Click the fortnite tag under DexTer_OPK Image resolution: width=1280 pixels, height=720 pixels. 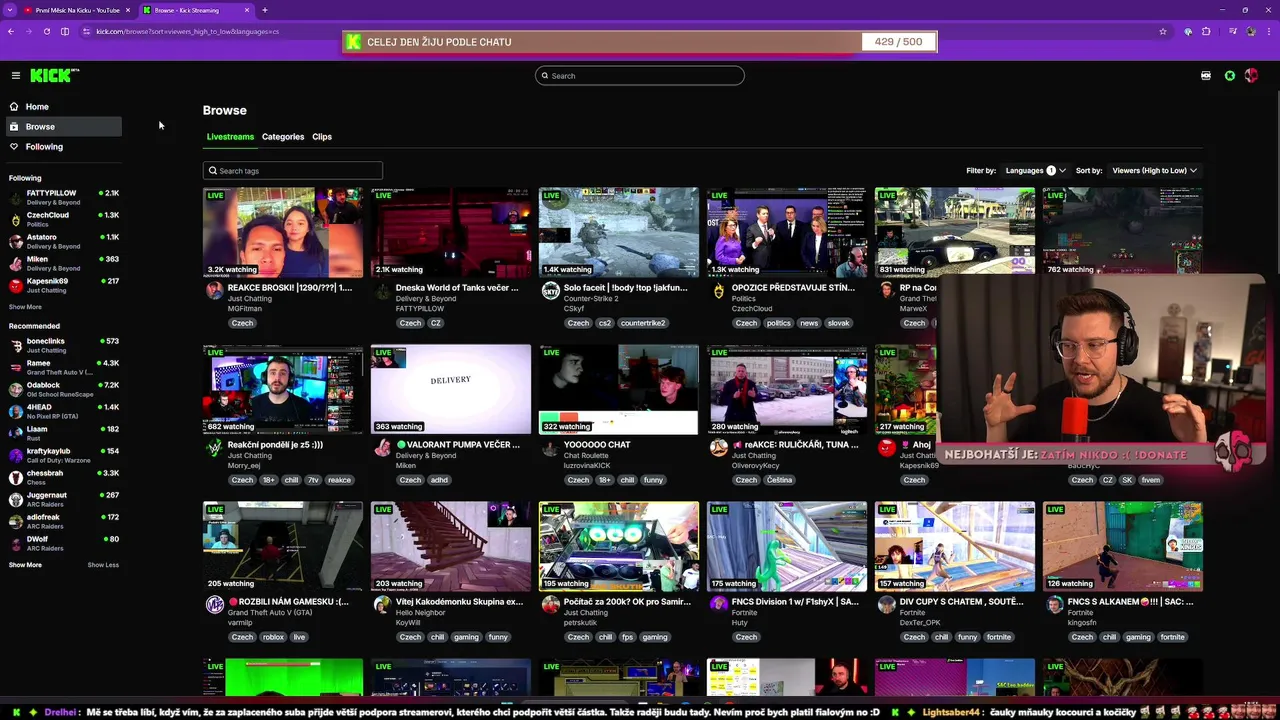pyautogui.click(x=999, y=637)
